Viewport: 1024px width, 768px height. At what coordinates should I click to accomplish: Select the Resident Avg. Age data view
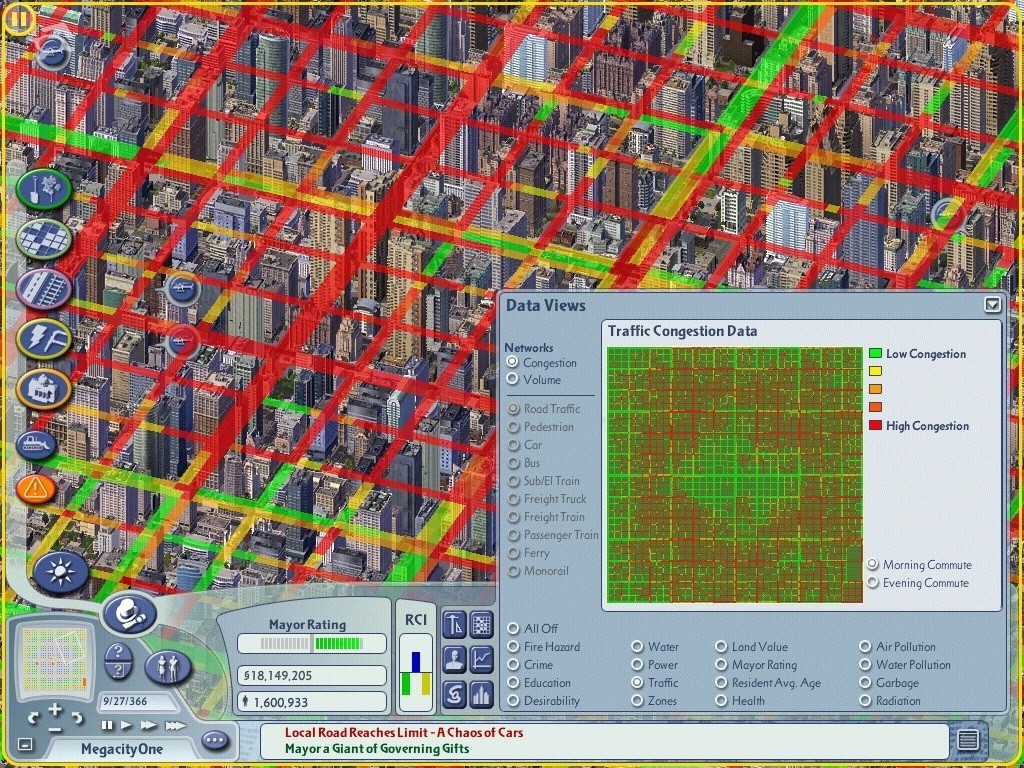point(721,682)
